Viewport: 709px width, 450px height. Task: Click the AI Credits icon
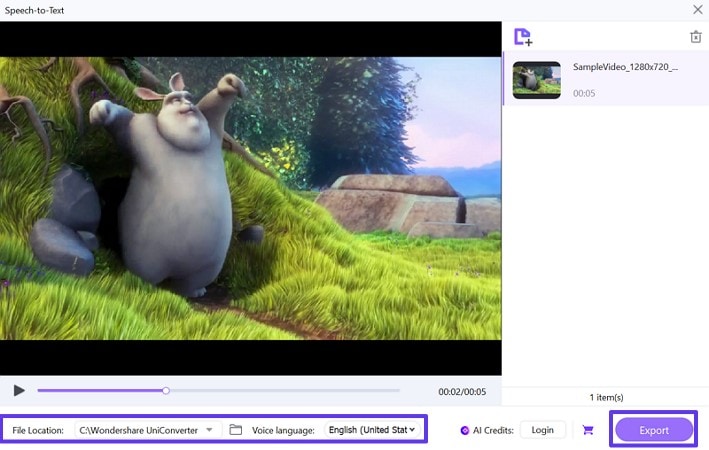tap(464, 430)
